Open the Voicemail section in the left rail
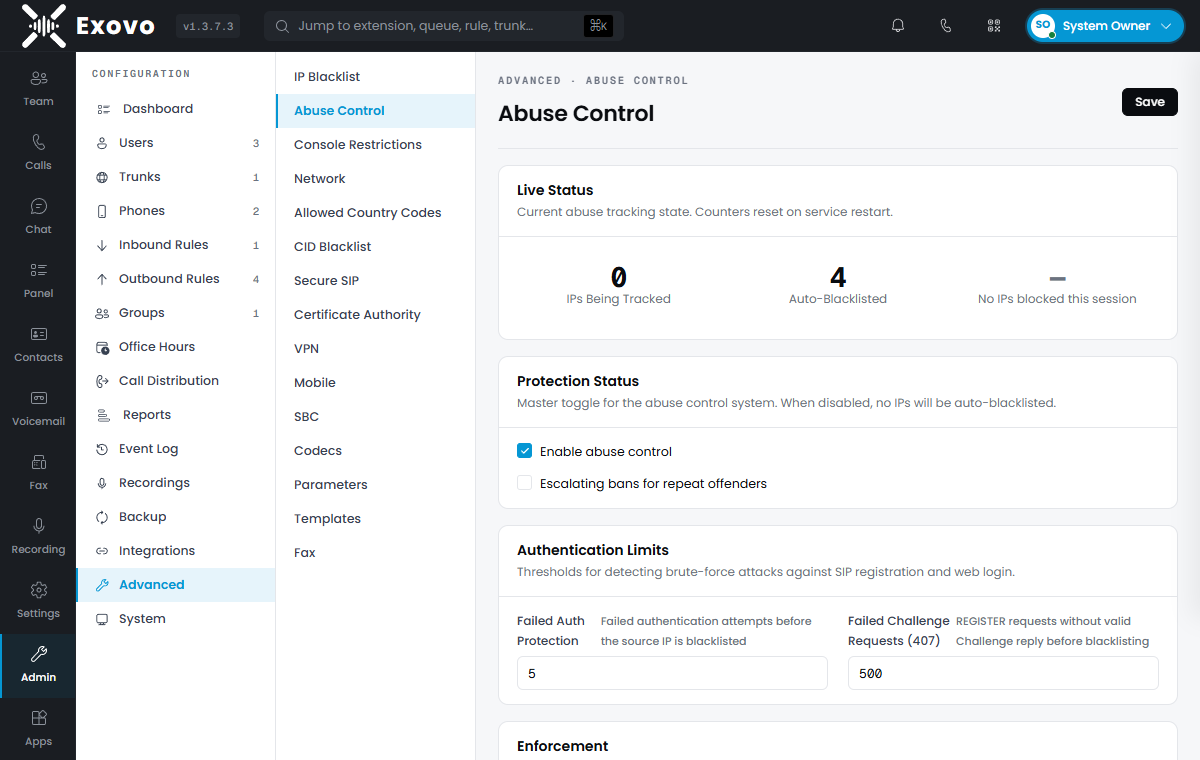 pyautogui.click(x=38, y=408)
